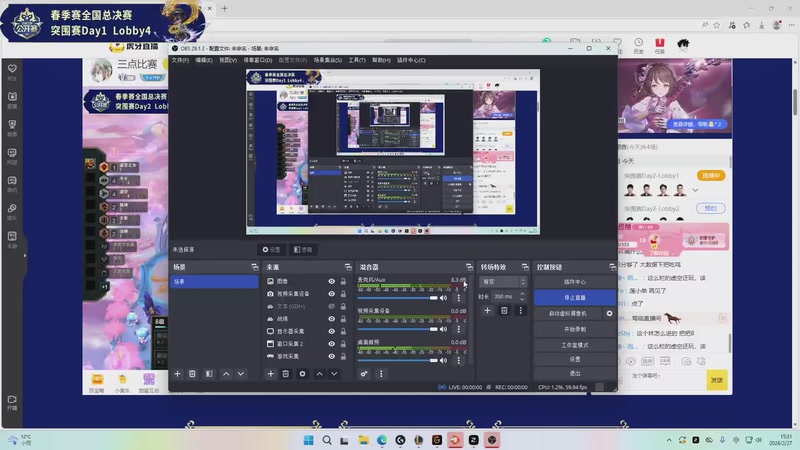Mute the 桌面音频 speaker icon
This screenshot has width=800, height=450.
[444, 360]
